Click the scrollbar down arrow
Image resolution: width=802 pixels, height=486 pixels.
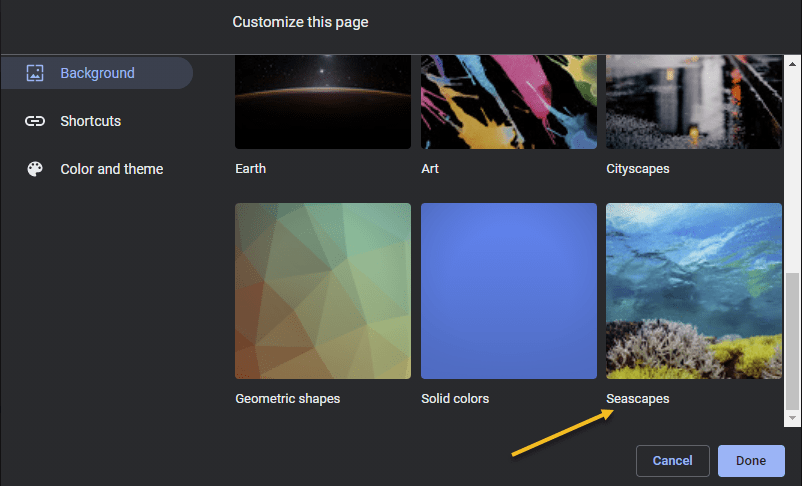[x=793, y=417]
